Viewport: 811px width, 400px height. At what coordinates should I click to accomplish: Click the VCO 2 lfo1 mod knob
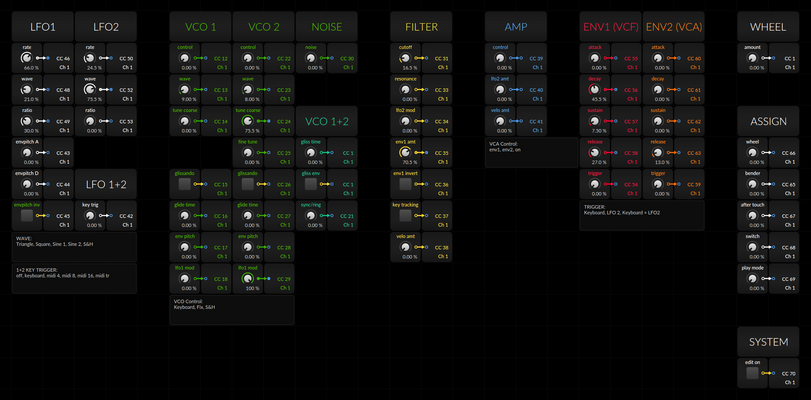pyautogui.click(x=248, y=278)
